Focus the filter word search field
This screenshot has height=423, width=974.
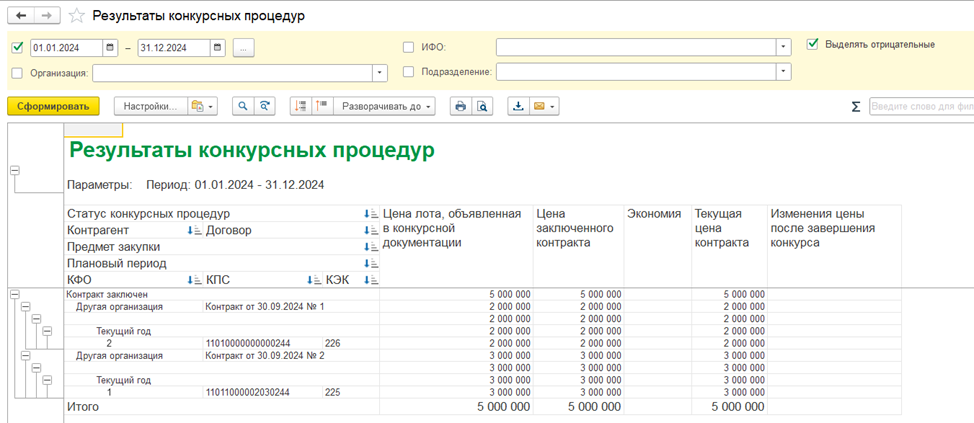[921, 106]
